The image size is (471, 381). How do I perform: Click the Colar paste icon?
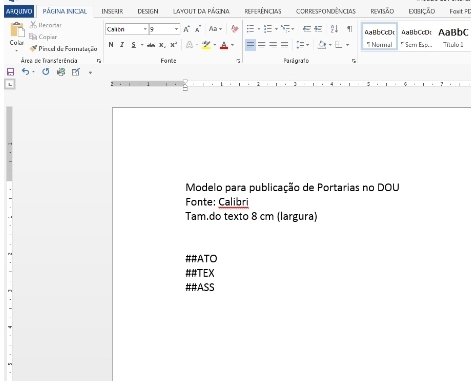pos(17,30)
